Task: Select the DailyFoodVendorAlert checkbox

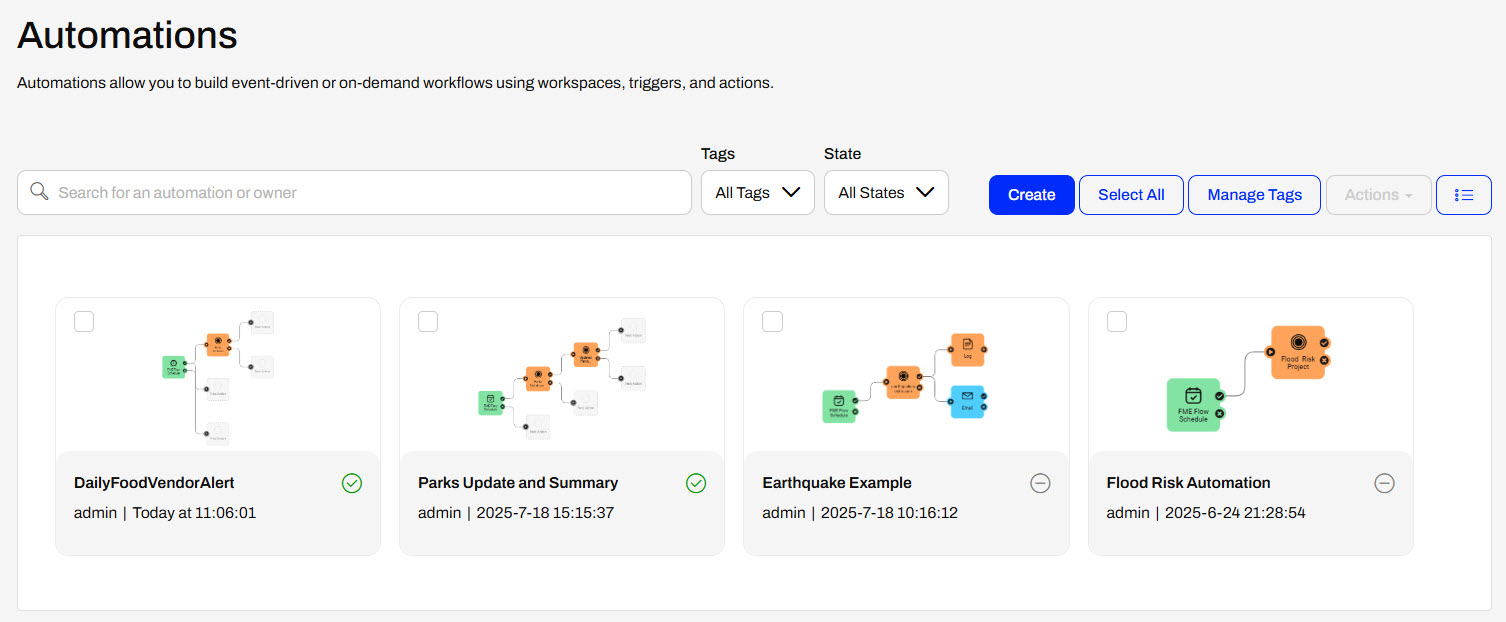Action: click(x=84, y=321)
